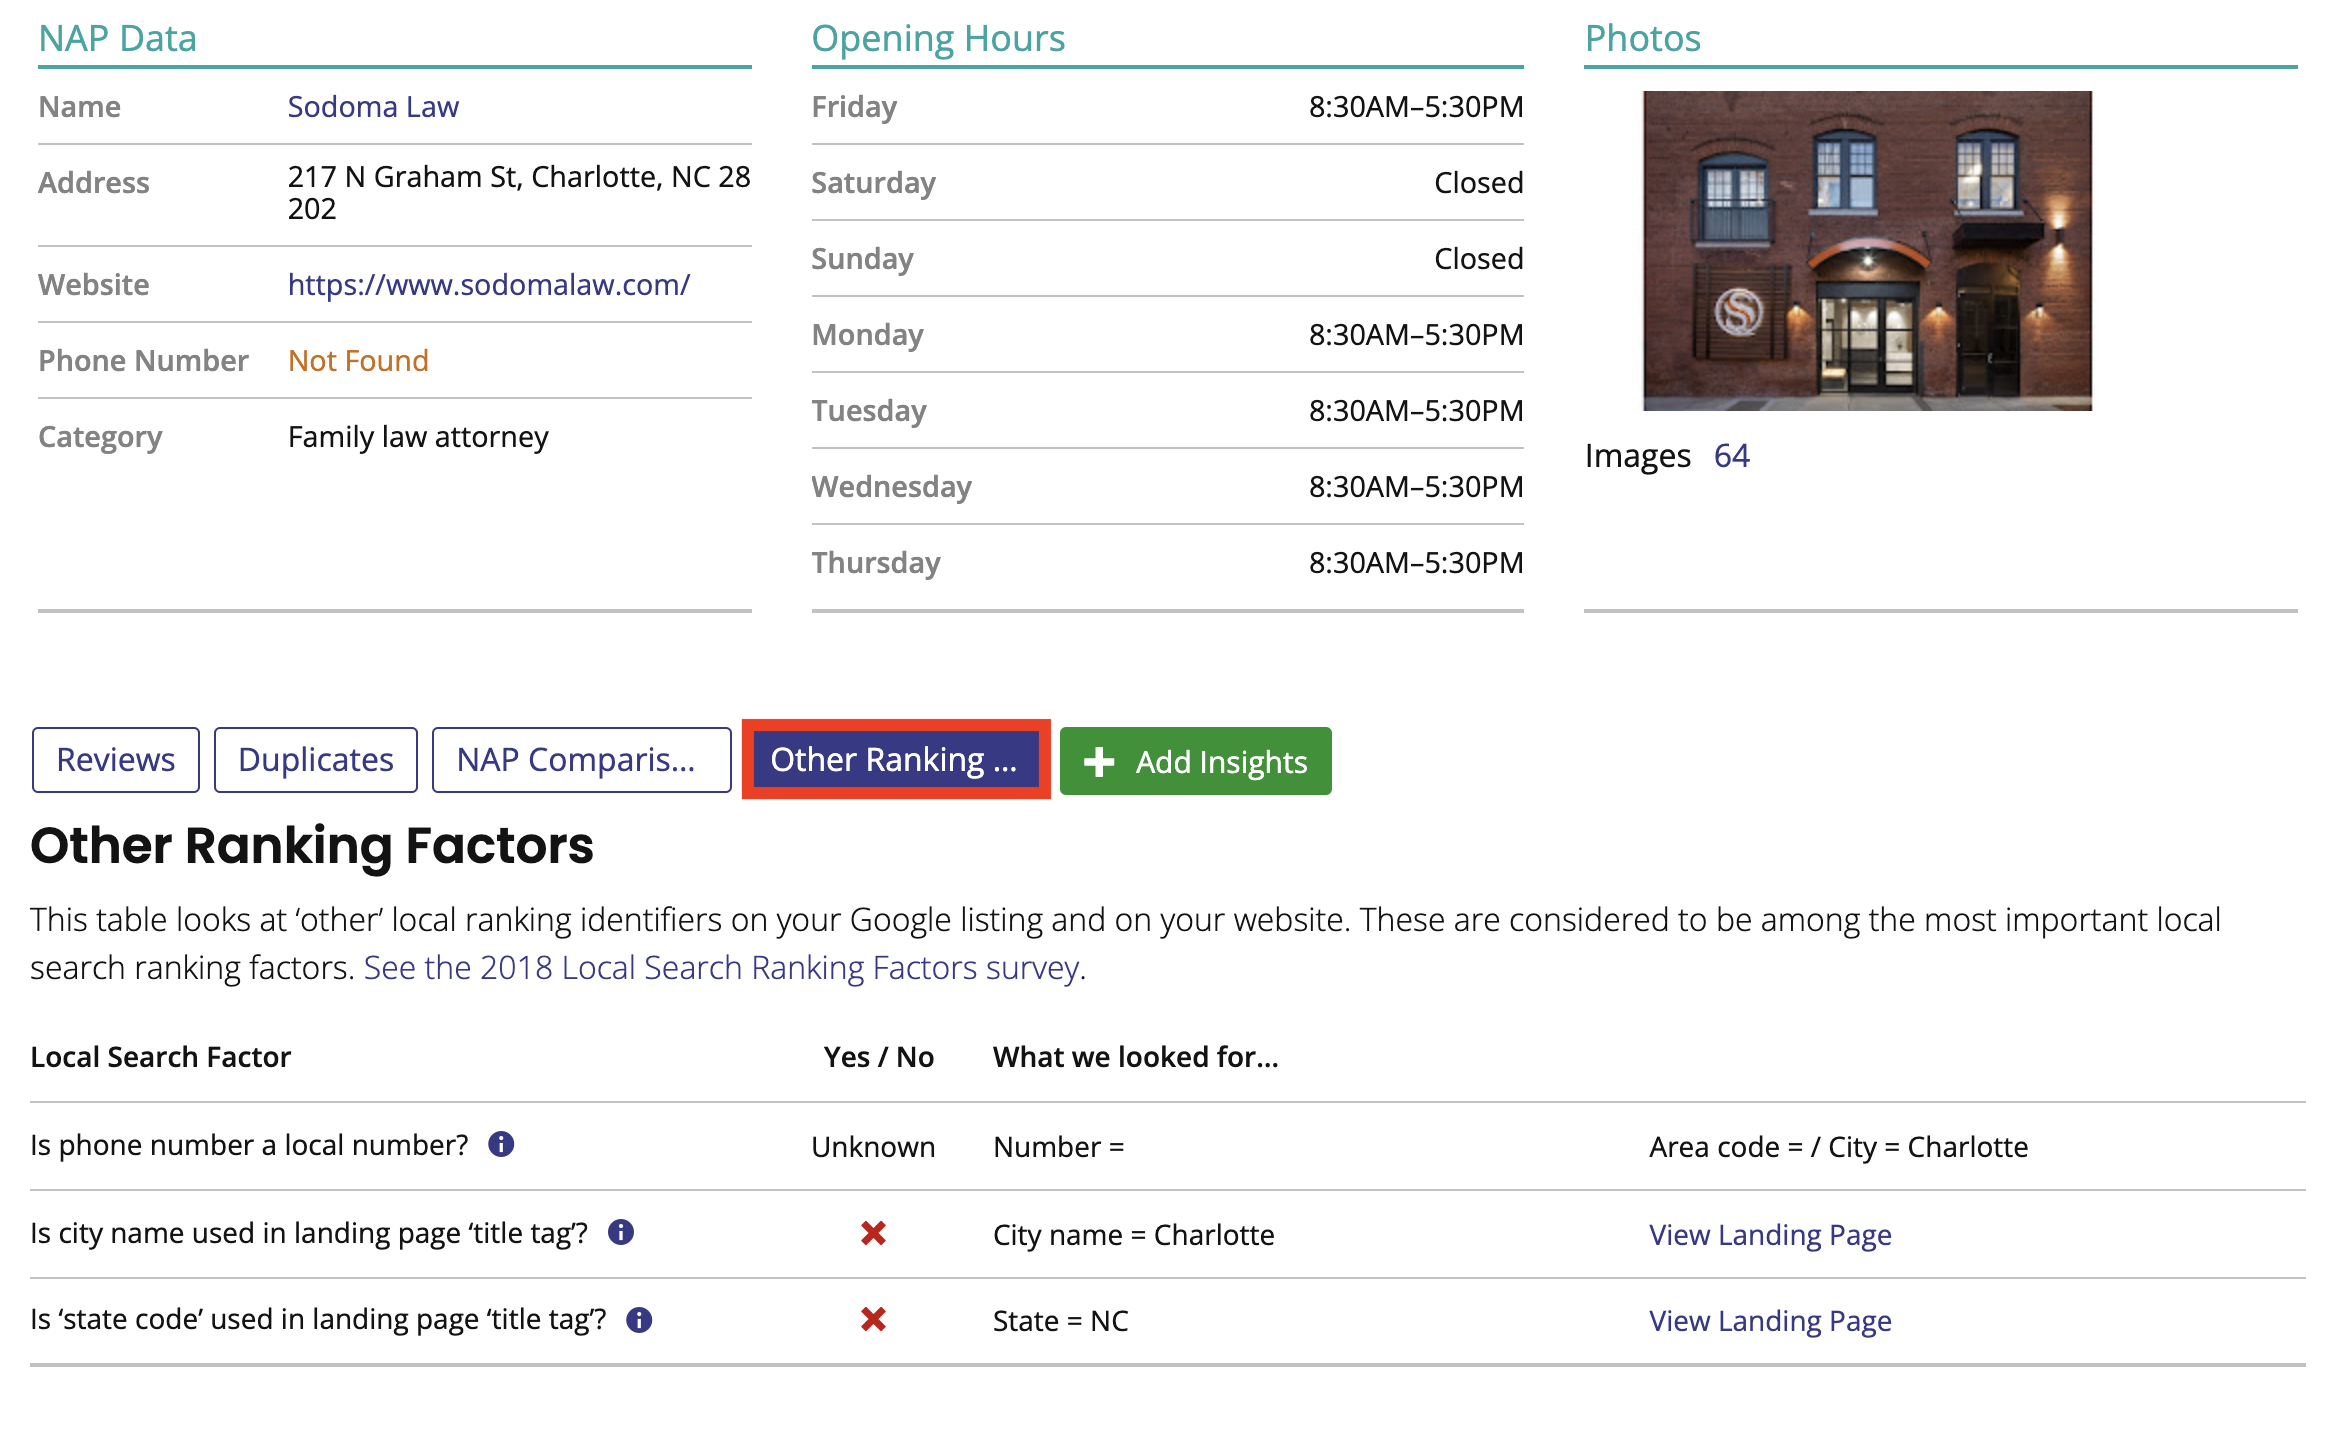
Task: Click Area code = / City = Charlotte
Action: point(1838,1146)
